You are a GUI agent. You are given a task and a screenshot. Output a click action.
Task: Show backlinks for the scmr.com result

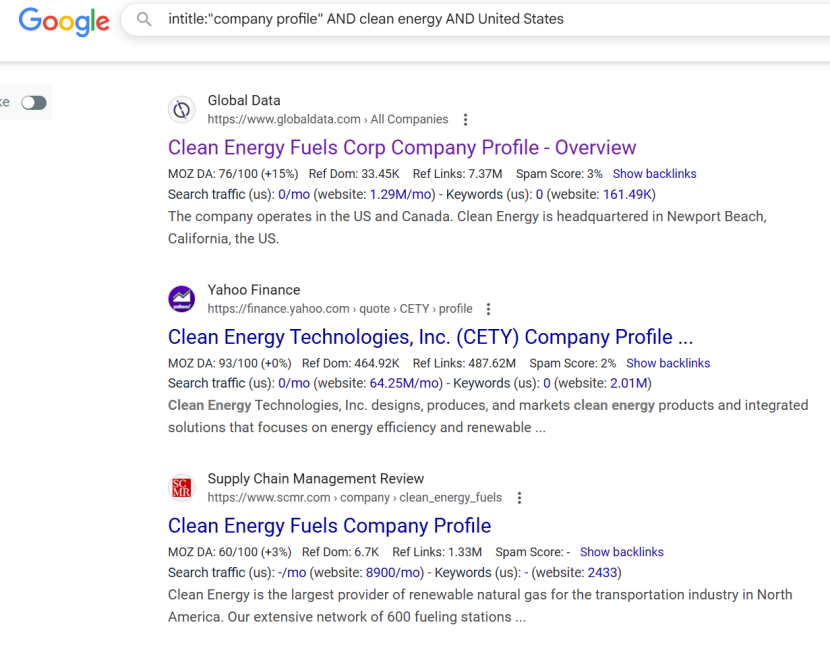pyautogui.click(x=621, y=552)
